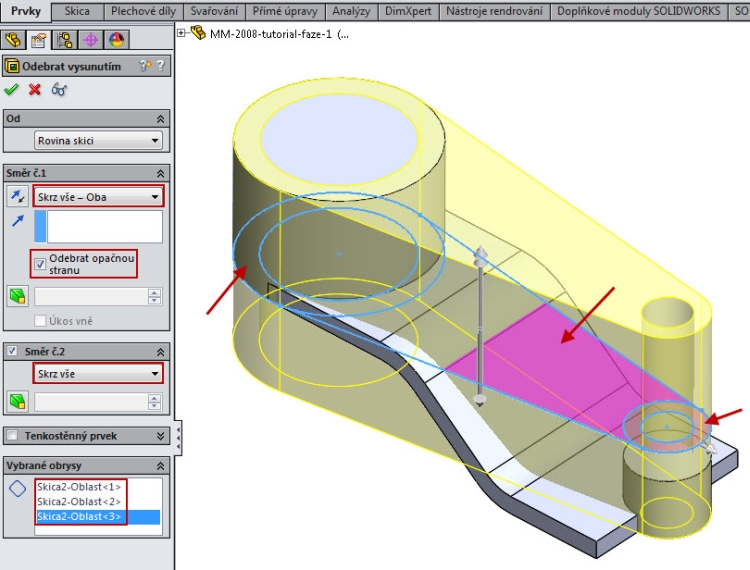Open the FeatureManager design tree tab
This screenshot has width=750, height=570.
click(x=13, y=40)
